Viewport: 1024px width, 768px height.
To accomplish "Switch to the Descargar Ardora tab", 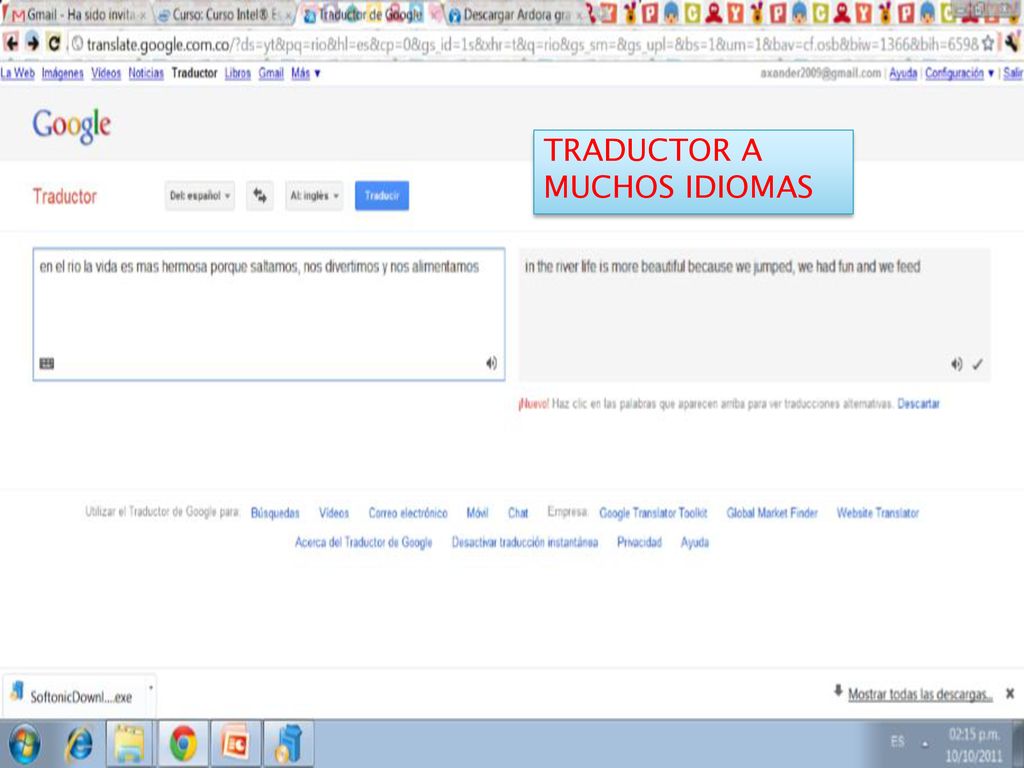I will (x=515, y=14).
